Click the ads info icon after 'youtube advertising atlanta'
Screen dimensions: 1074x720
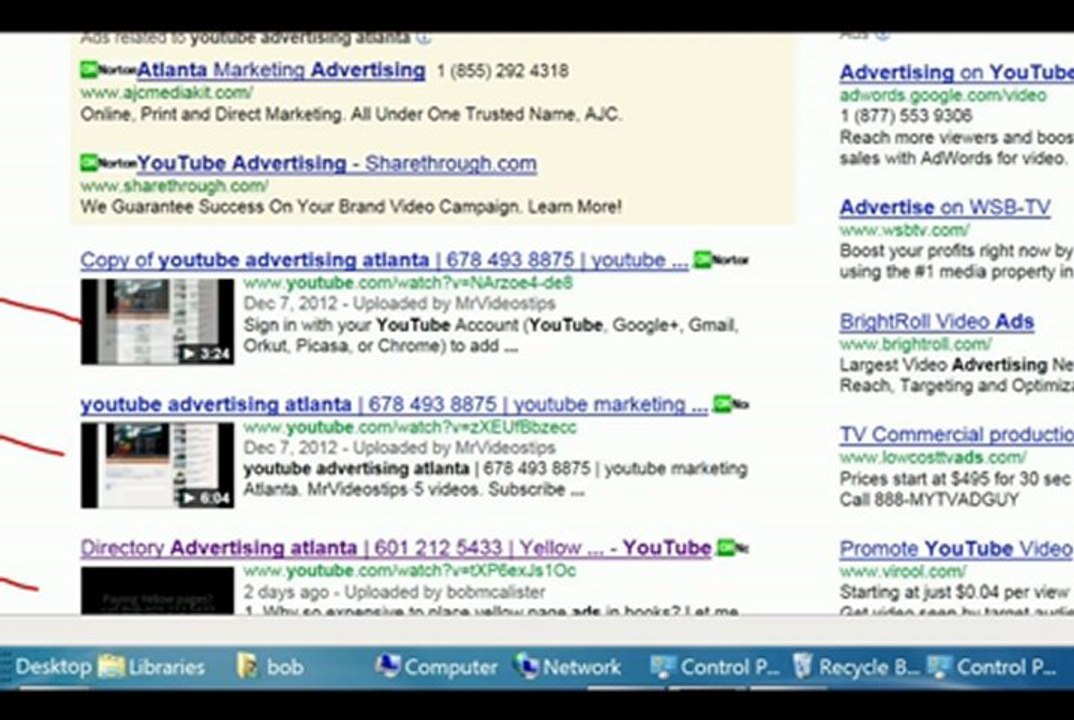424,38
